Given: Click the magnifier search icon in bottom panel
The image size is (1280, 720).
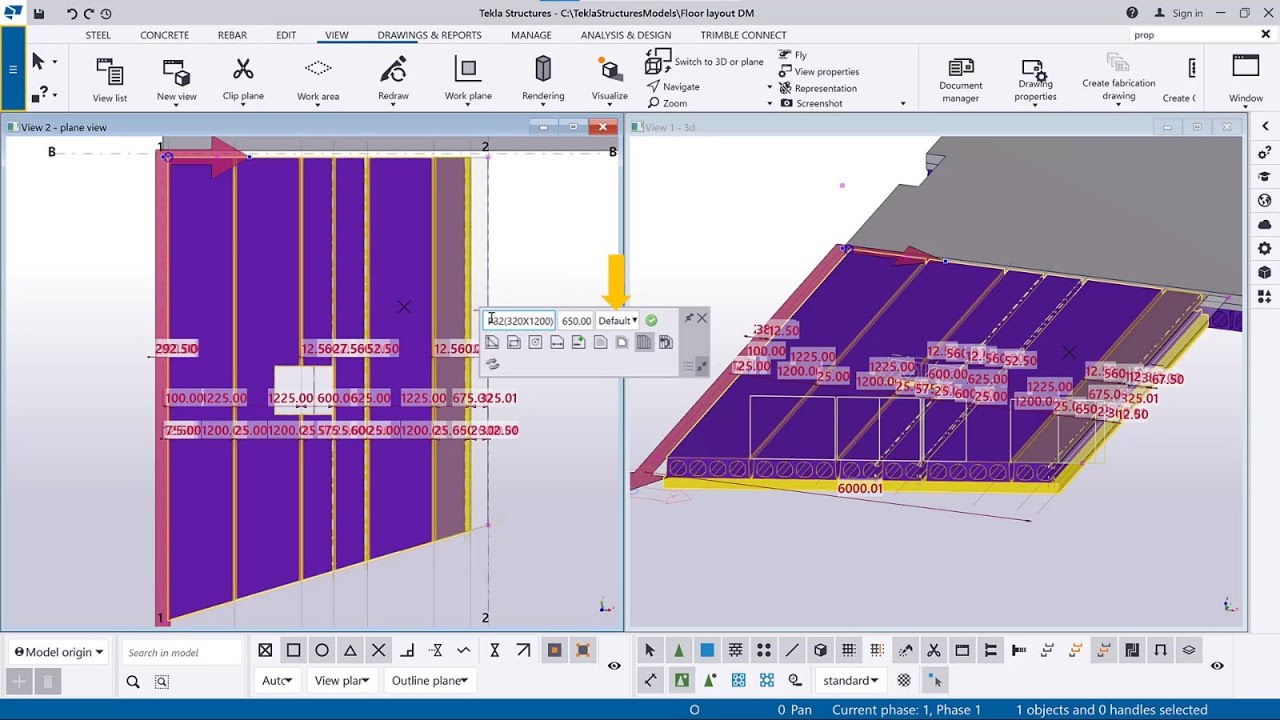Looking at the screenshot, I should tap(133, 682).
